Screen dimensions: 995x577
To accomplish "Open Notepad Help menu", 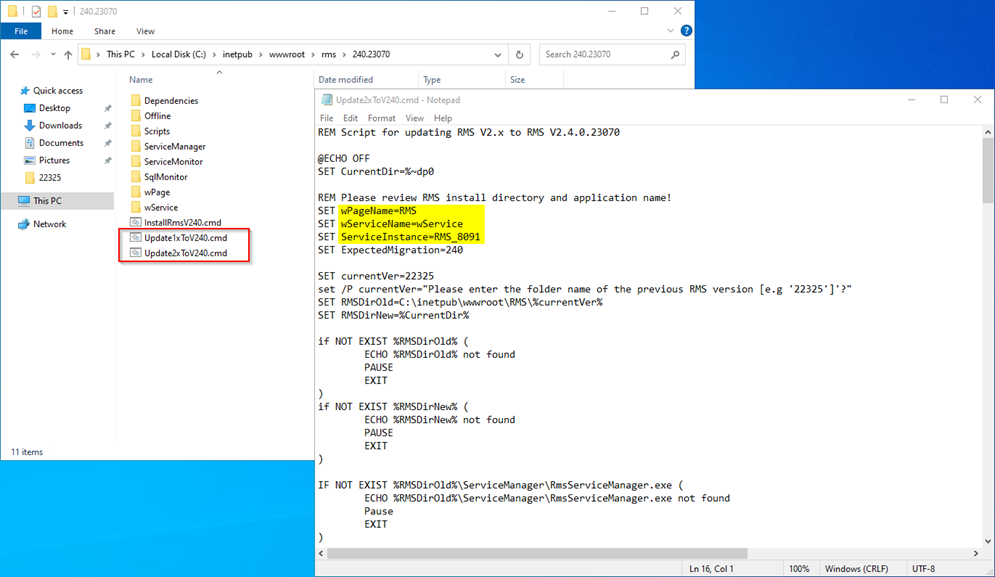I will tap(443, 118).
